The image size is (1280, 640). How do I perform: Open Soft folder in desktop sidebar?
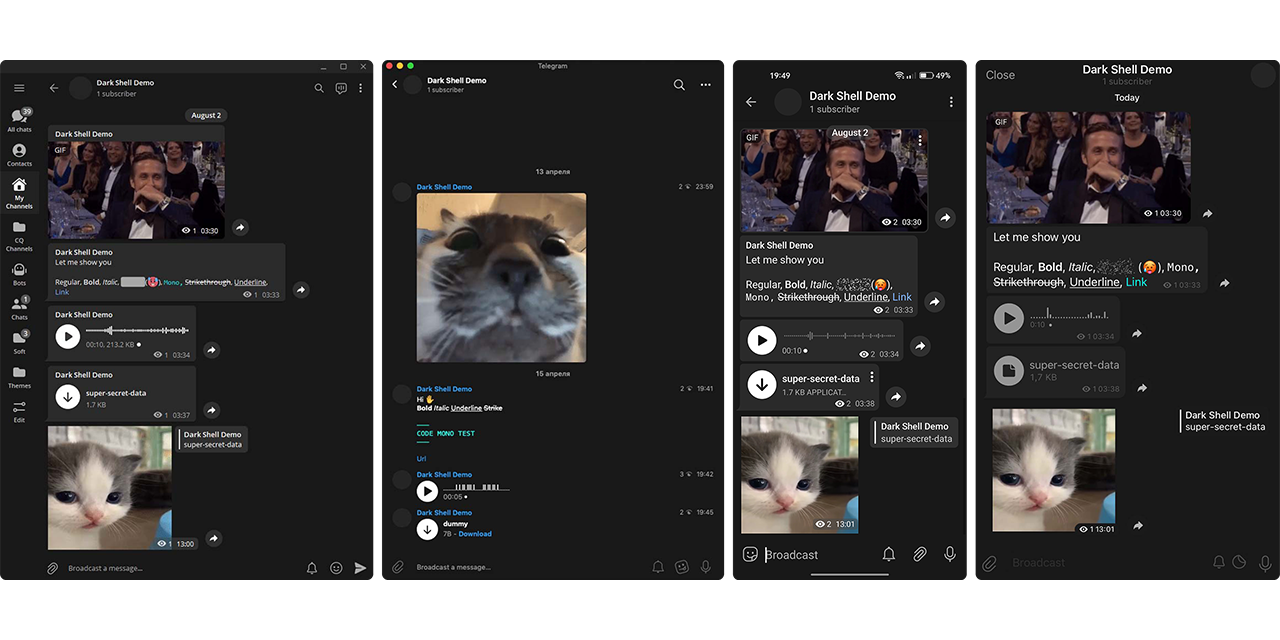point(19,341)
